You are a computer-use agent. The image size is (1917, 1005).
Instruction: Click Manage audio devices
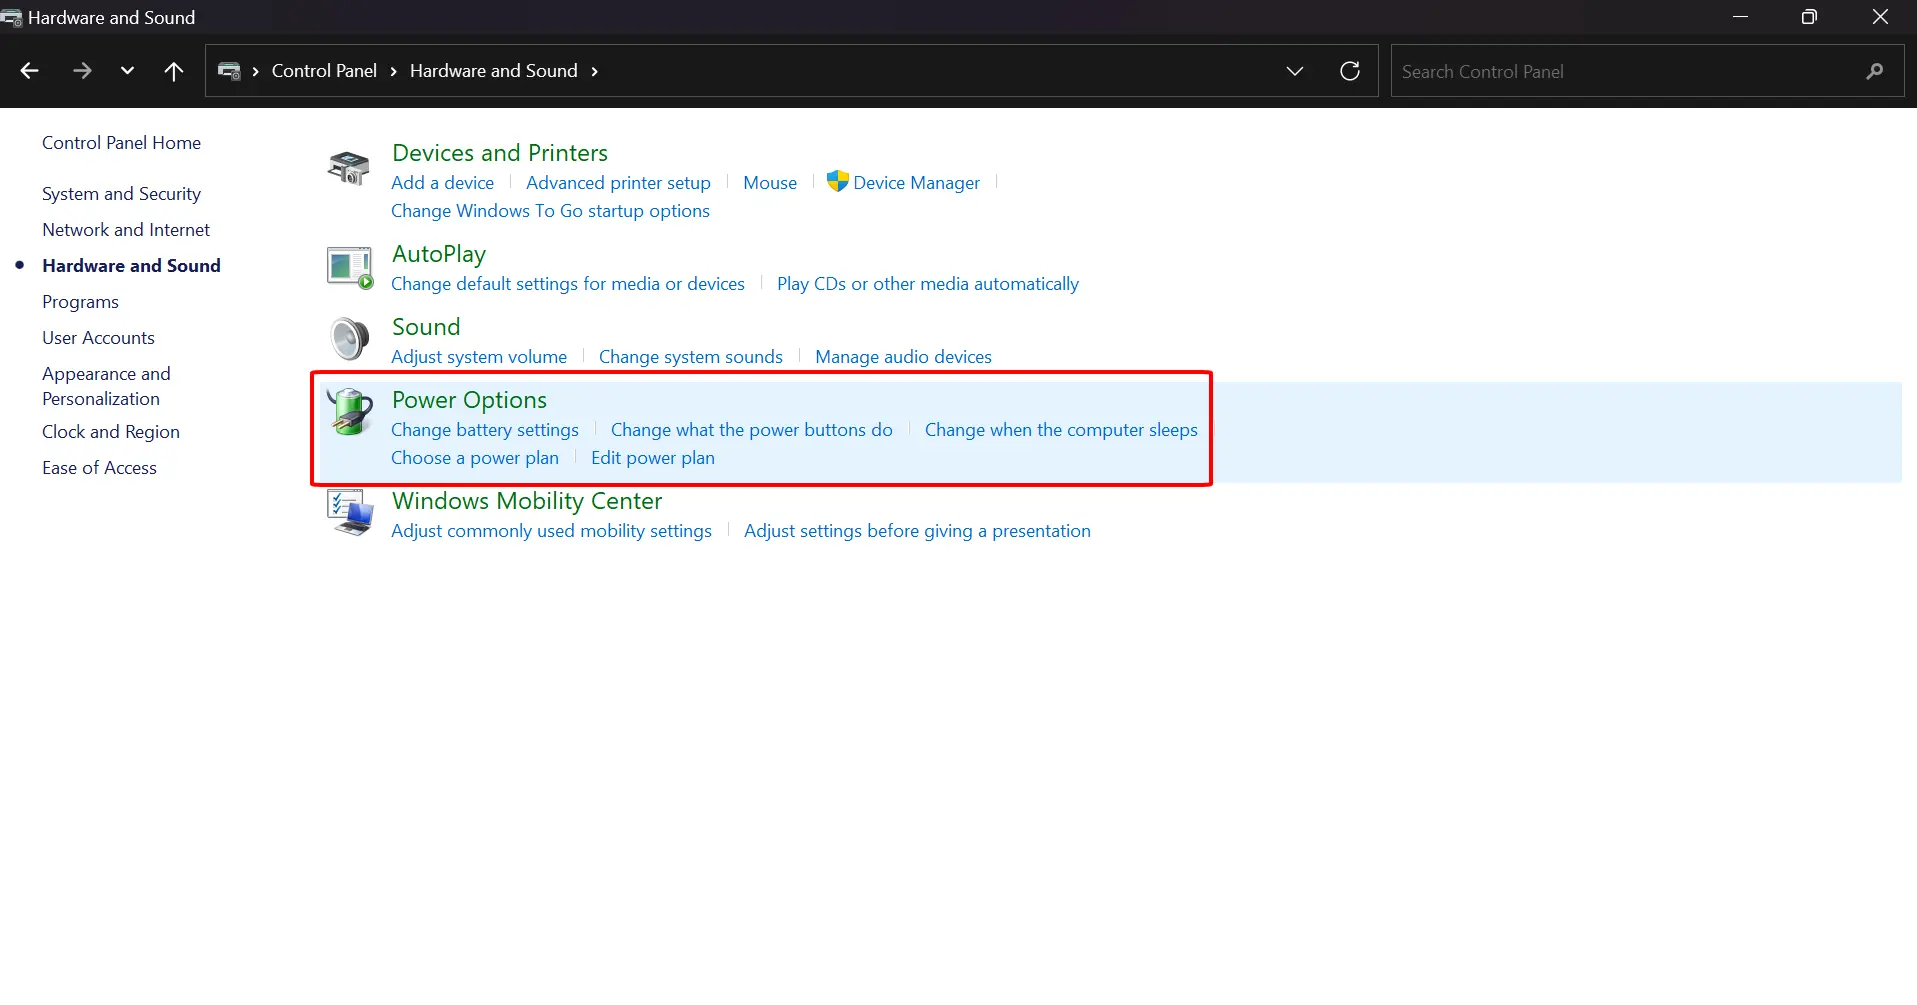click(x=903, y=357)
